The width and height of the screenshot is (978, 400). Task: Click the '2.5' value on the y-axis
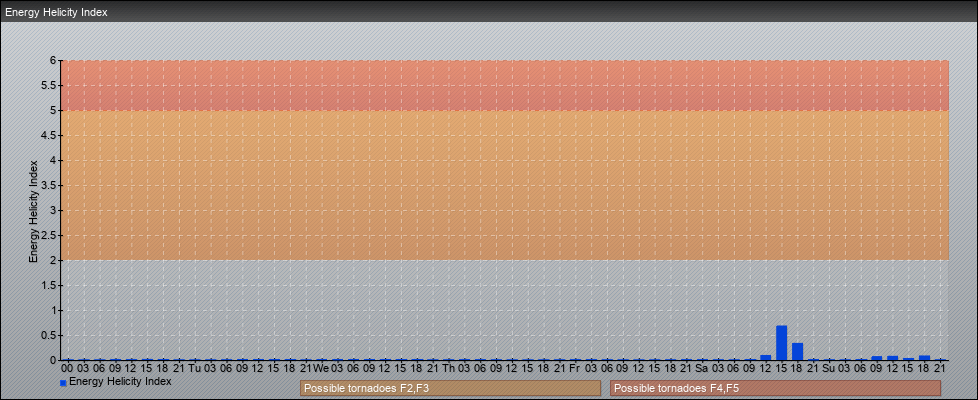click(50, 235)
